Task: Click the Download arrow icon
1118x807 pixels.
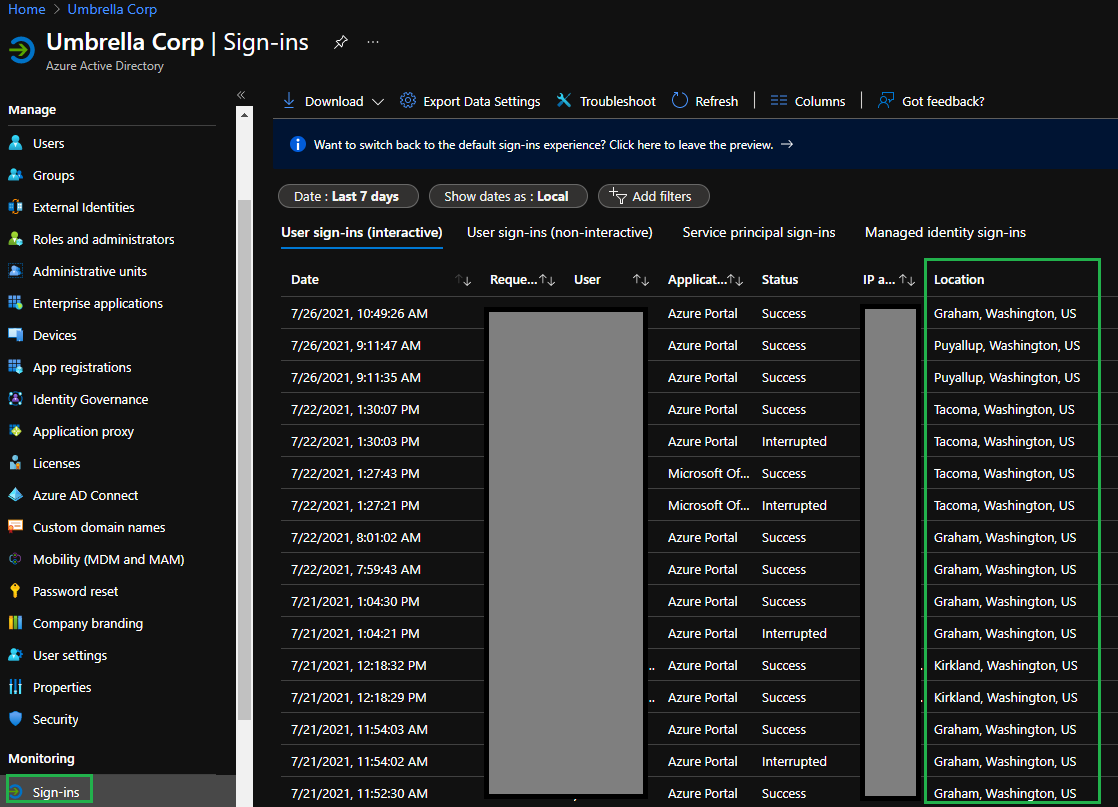Action: (x=289, y=101)
